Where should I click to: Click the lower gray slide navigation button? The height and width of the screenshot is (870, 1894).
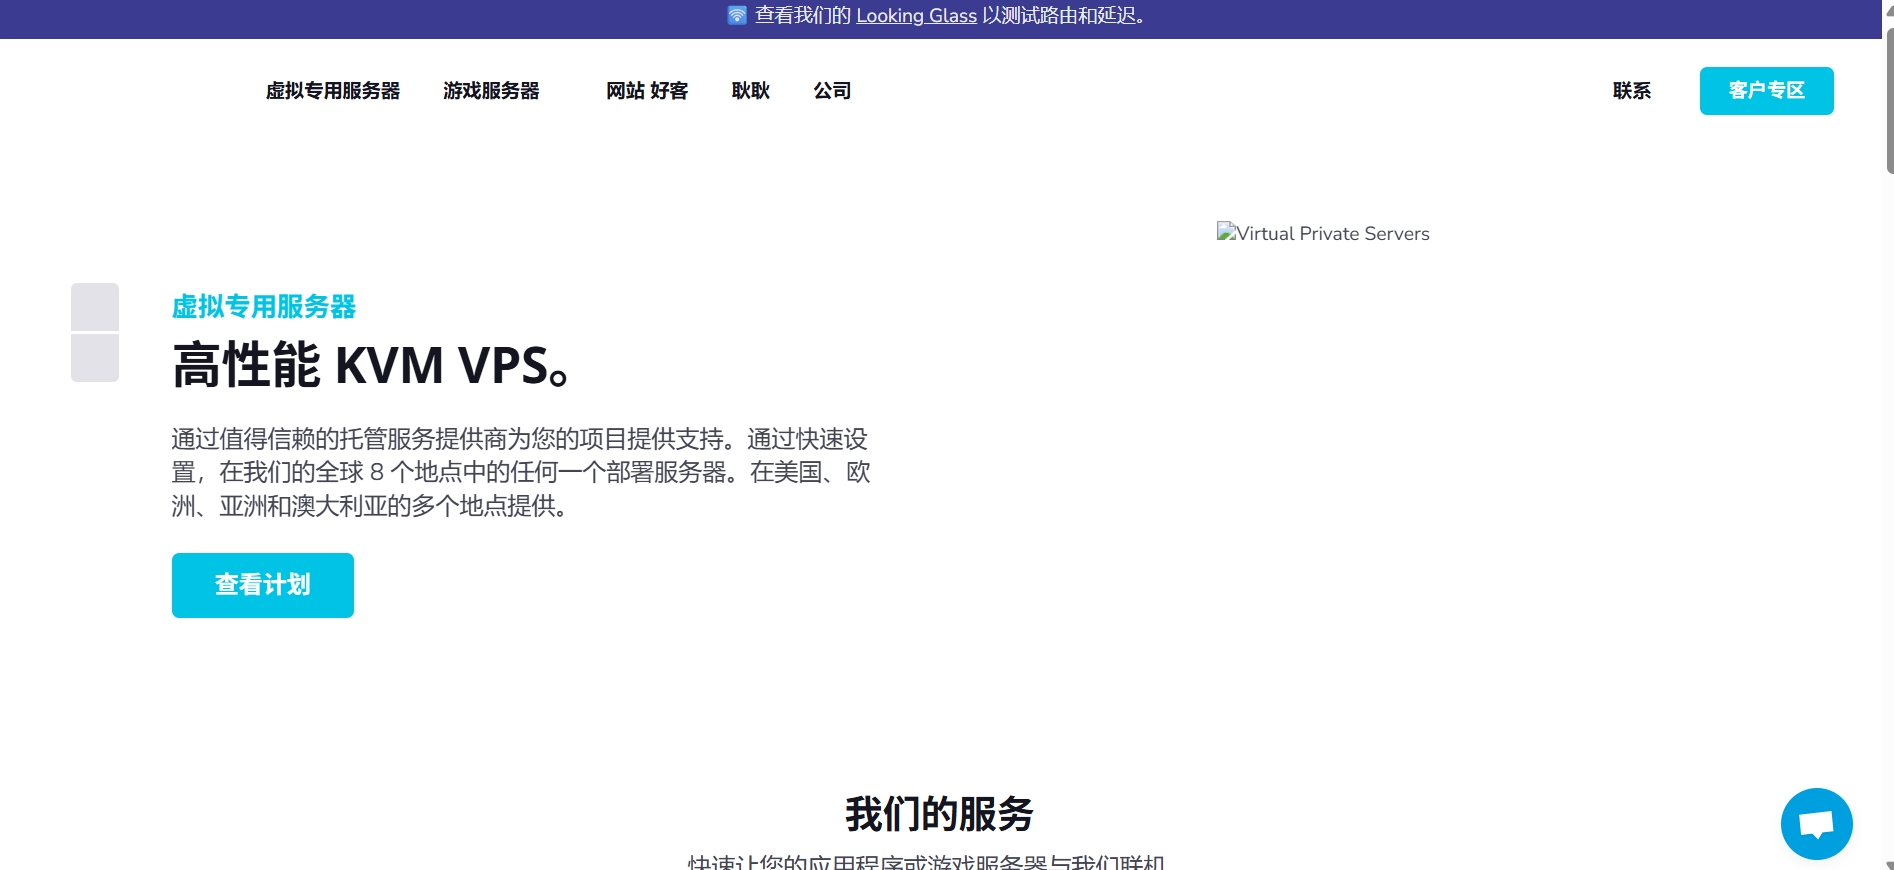tap(95, 357)
